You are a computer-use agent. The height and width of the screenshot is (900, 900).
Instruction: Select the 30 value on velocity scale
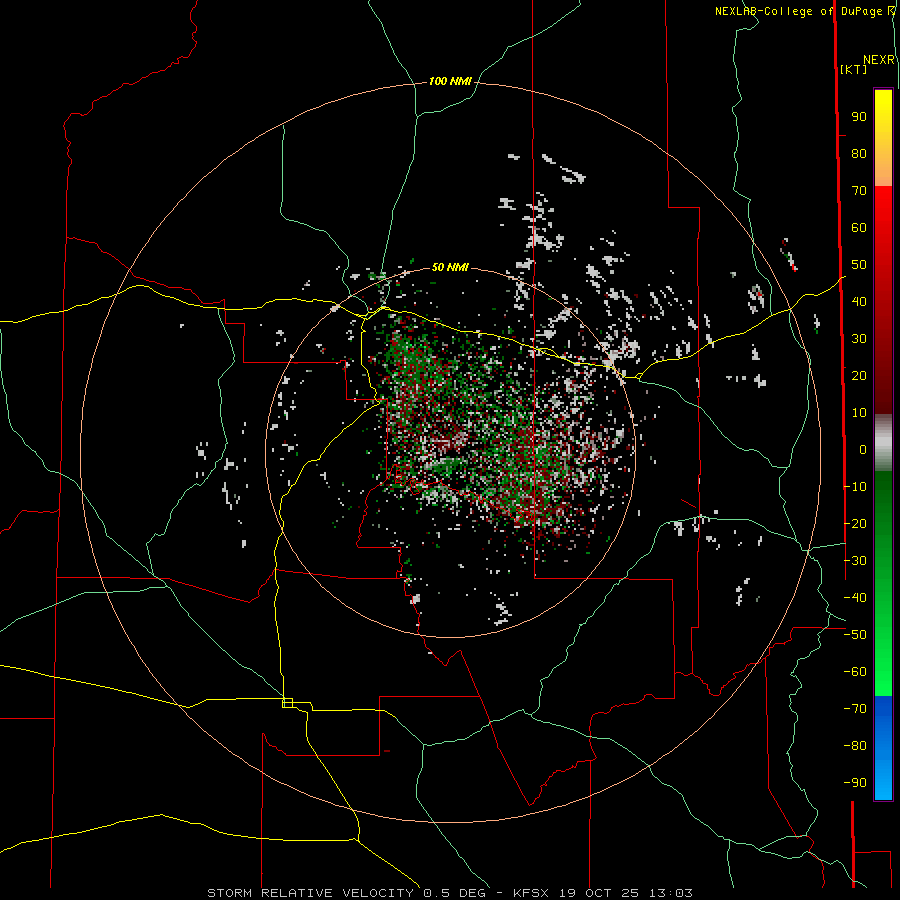(859, 339)
